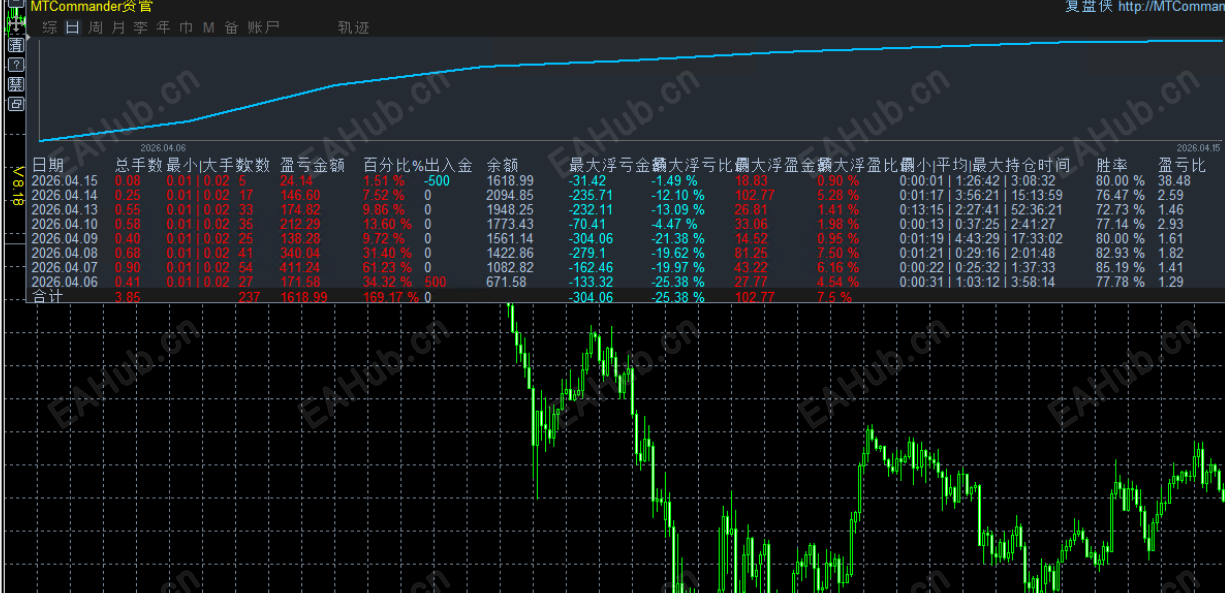Select the M tab

[x=208, y=28]
